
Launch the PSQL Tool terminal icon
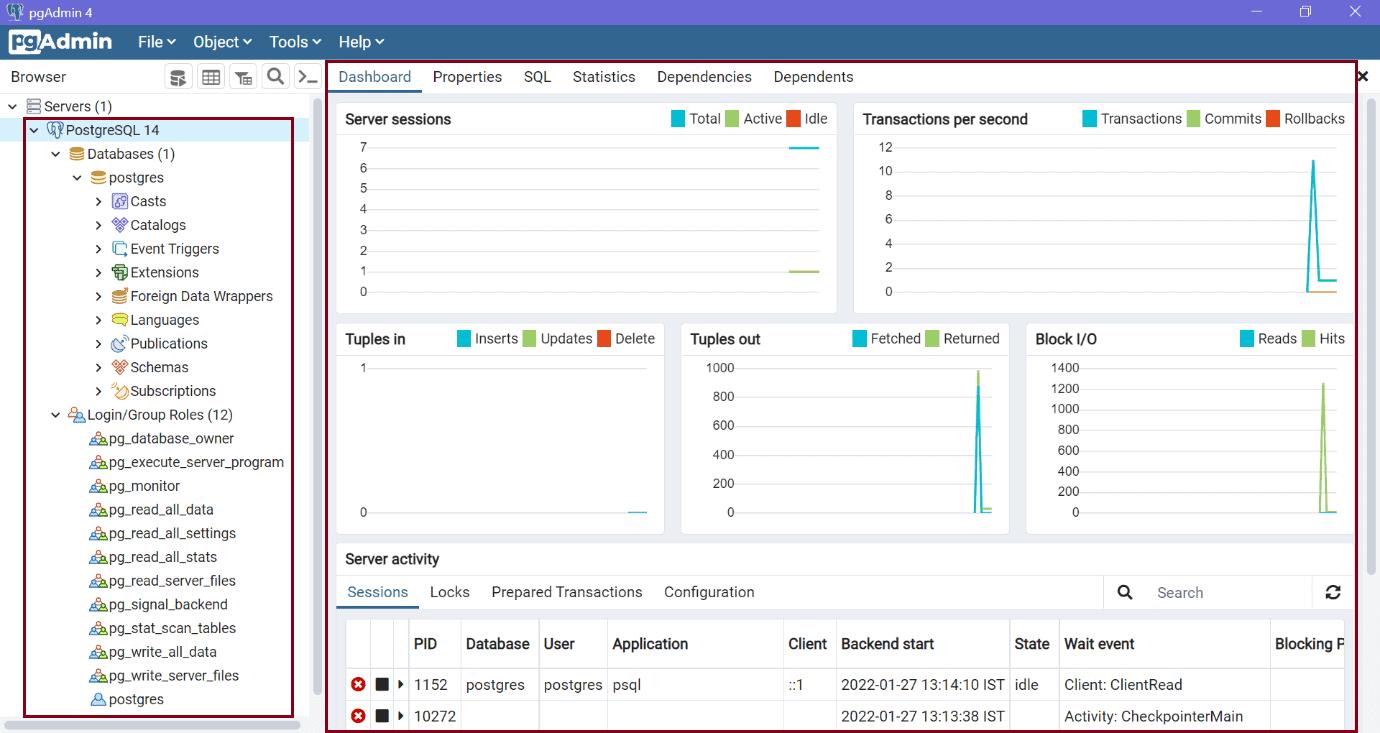coord(308,77)
